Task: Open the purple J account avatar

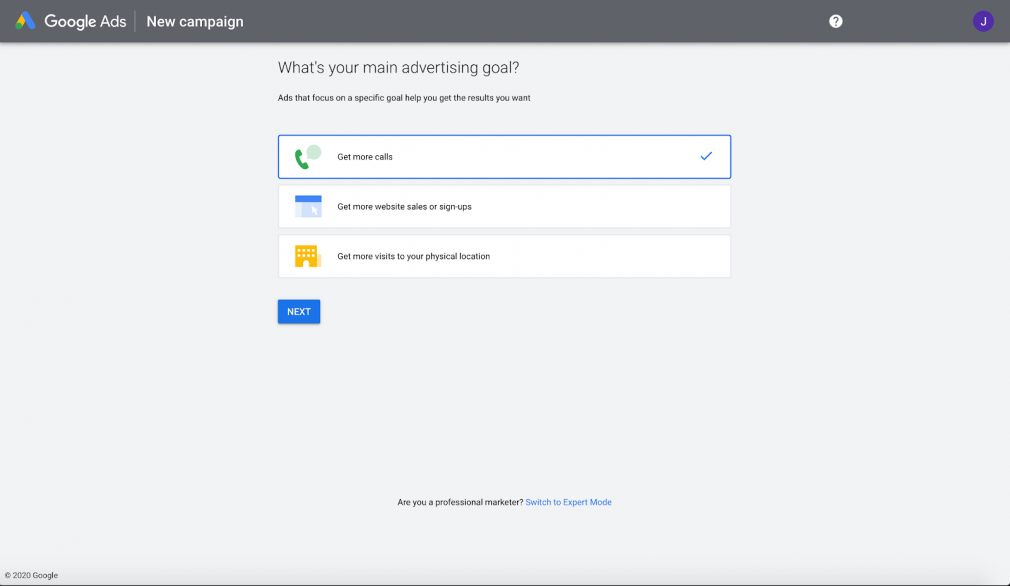Action: 983,21
